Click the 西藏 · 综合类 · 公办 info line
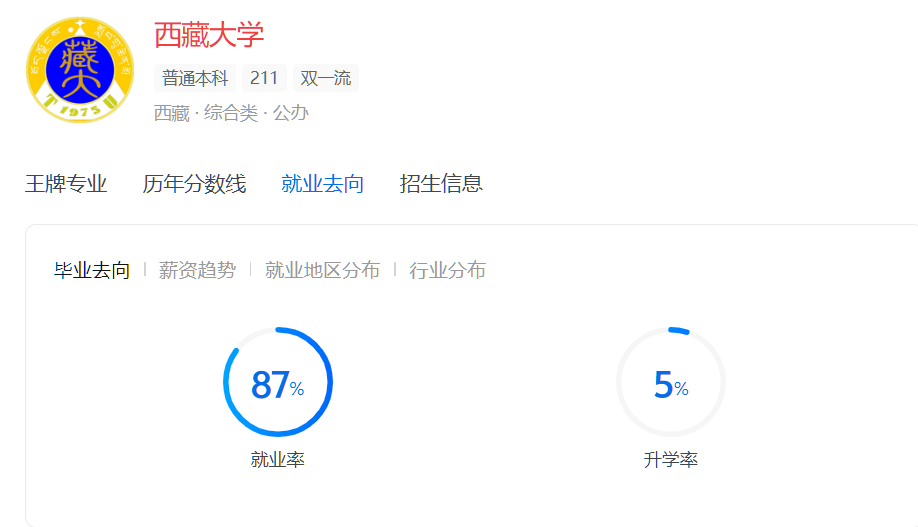Image resolution: width=918 pixels, height=527 pixels. pyautogui.click(x=231, y=113)
